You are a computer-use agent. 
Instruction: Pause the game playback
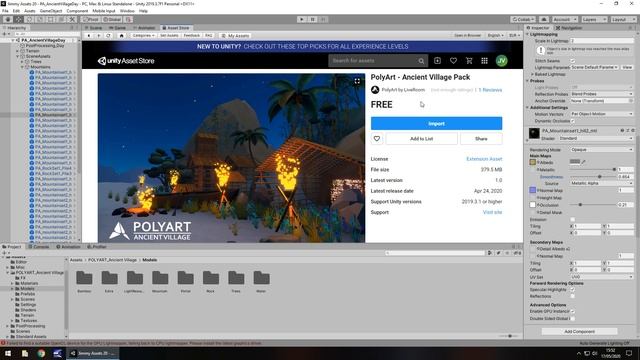click(x=313, y=19)
